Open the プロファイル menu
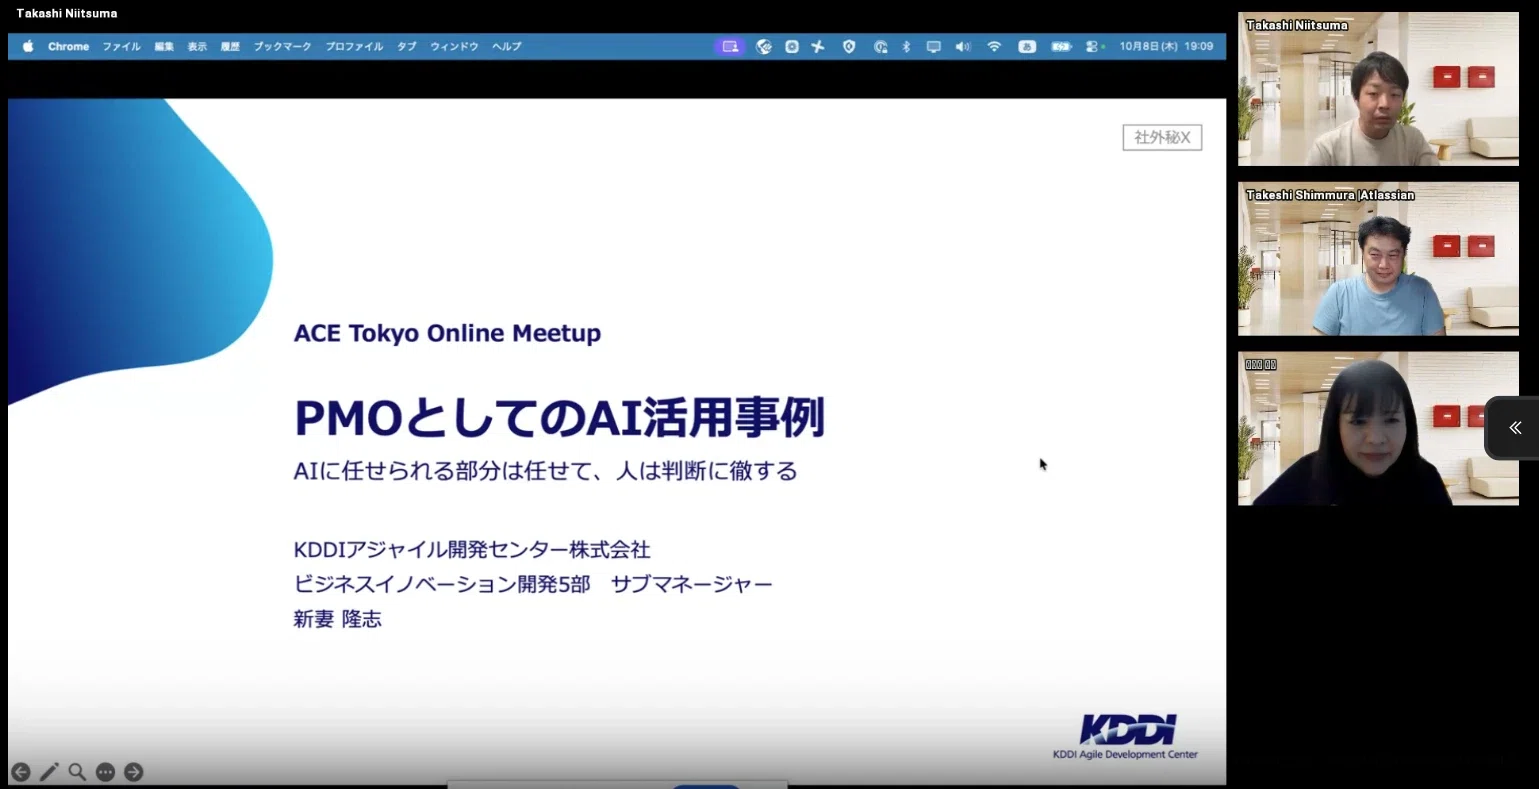The image size is (1539, 789). (x=354, y=46)
